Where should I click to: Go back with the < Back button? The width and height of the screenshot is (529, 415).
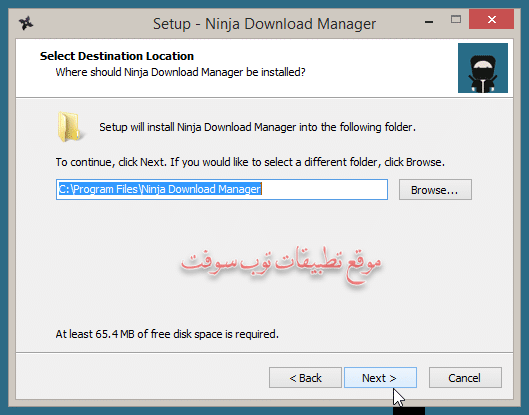click(305, 378)
